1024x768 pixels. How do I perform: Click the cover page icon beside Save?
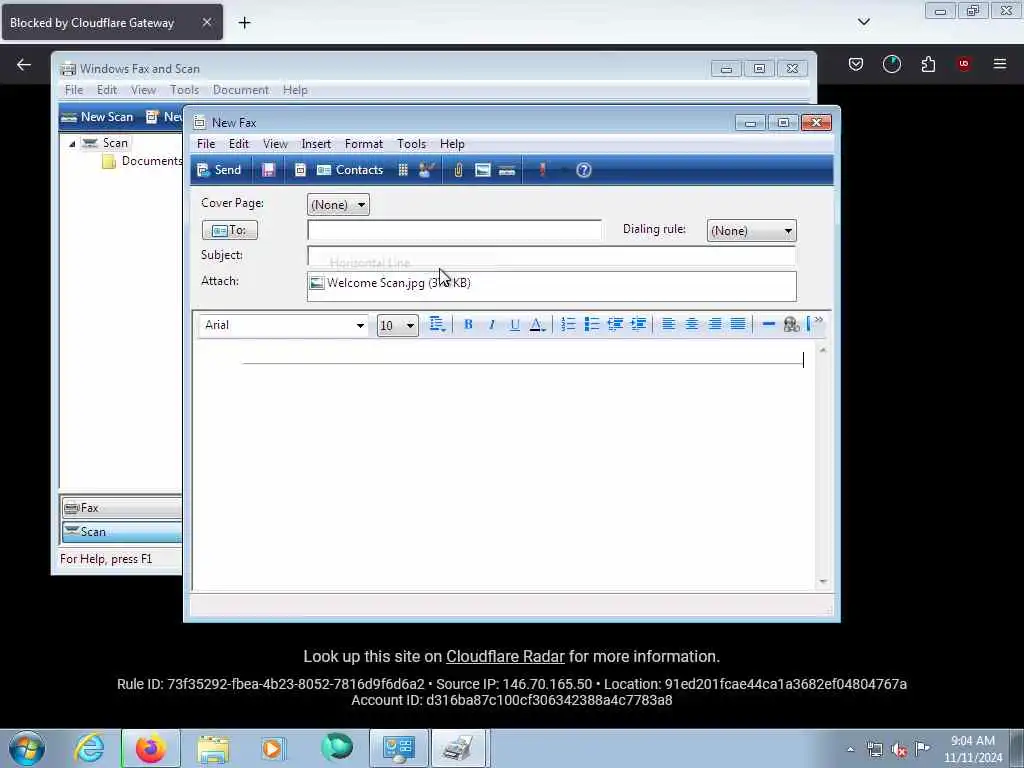point(300,170)
